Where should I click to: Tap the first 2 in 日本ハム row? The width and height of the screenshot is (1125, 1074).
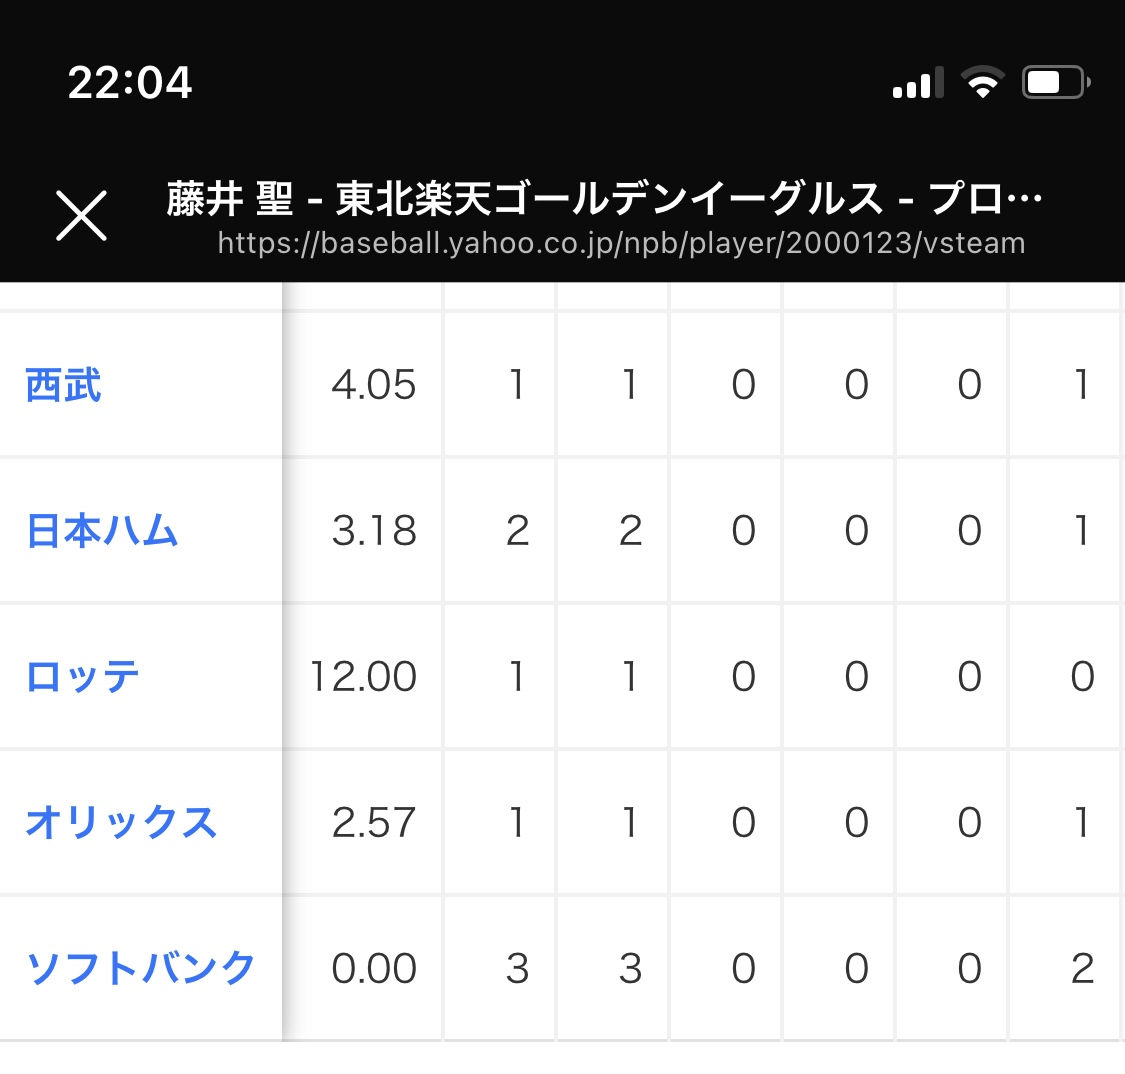click(517, 531)
